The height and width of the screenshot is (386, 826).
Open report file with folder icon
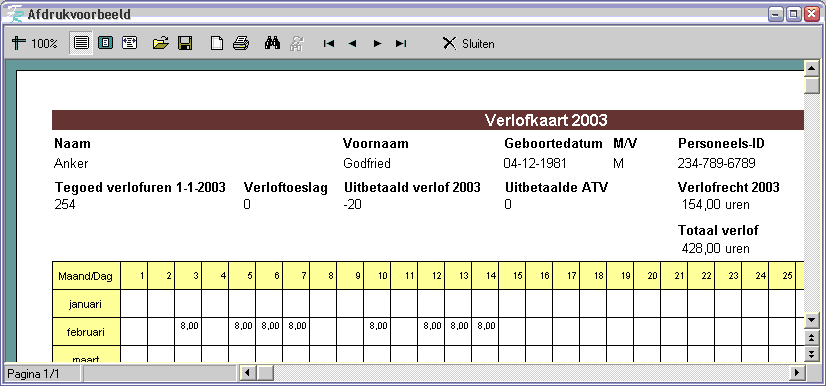[x=161, y=43]
